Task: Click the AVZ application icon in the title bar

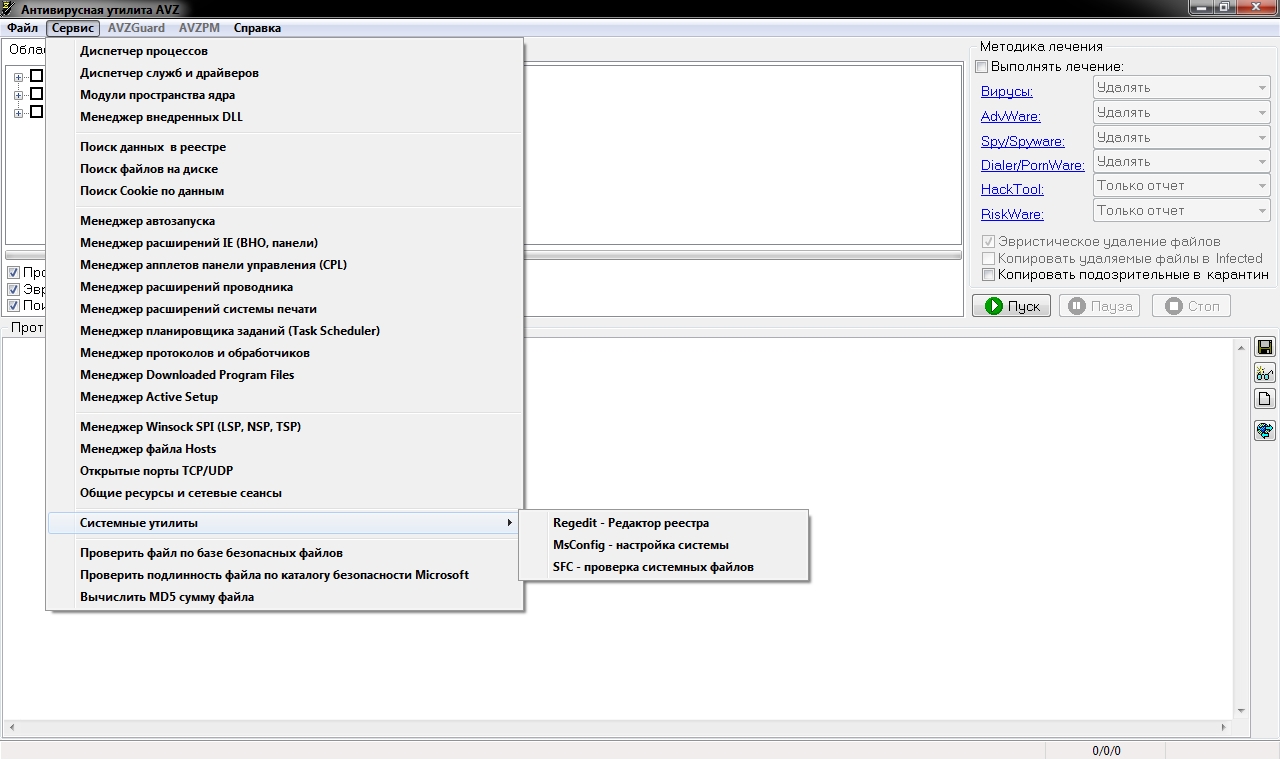Action: coord(9,8)
